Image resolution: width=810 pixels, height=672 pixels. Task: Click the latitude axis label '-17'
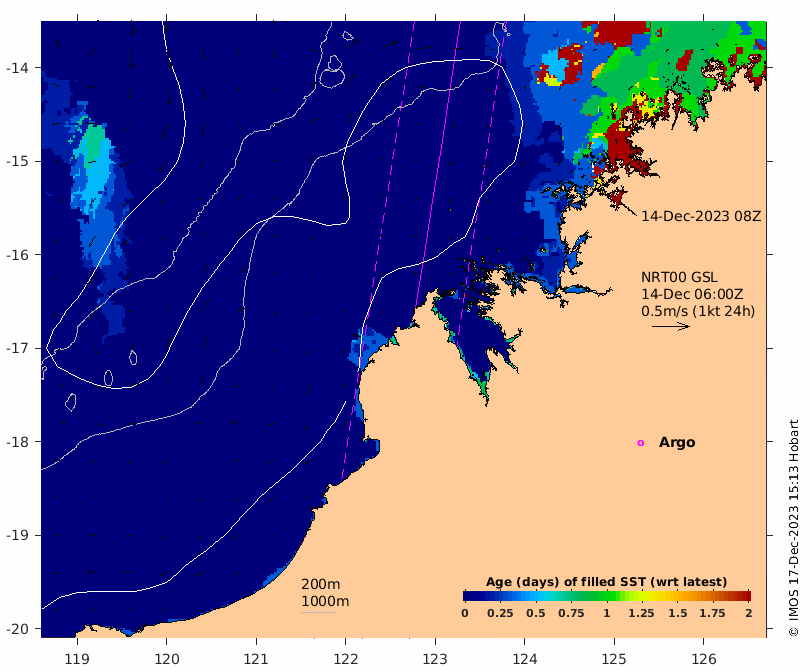click(17, 348)
